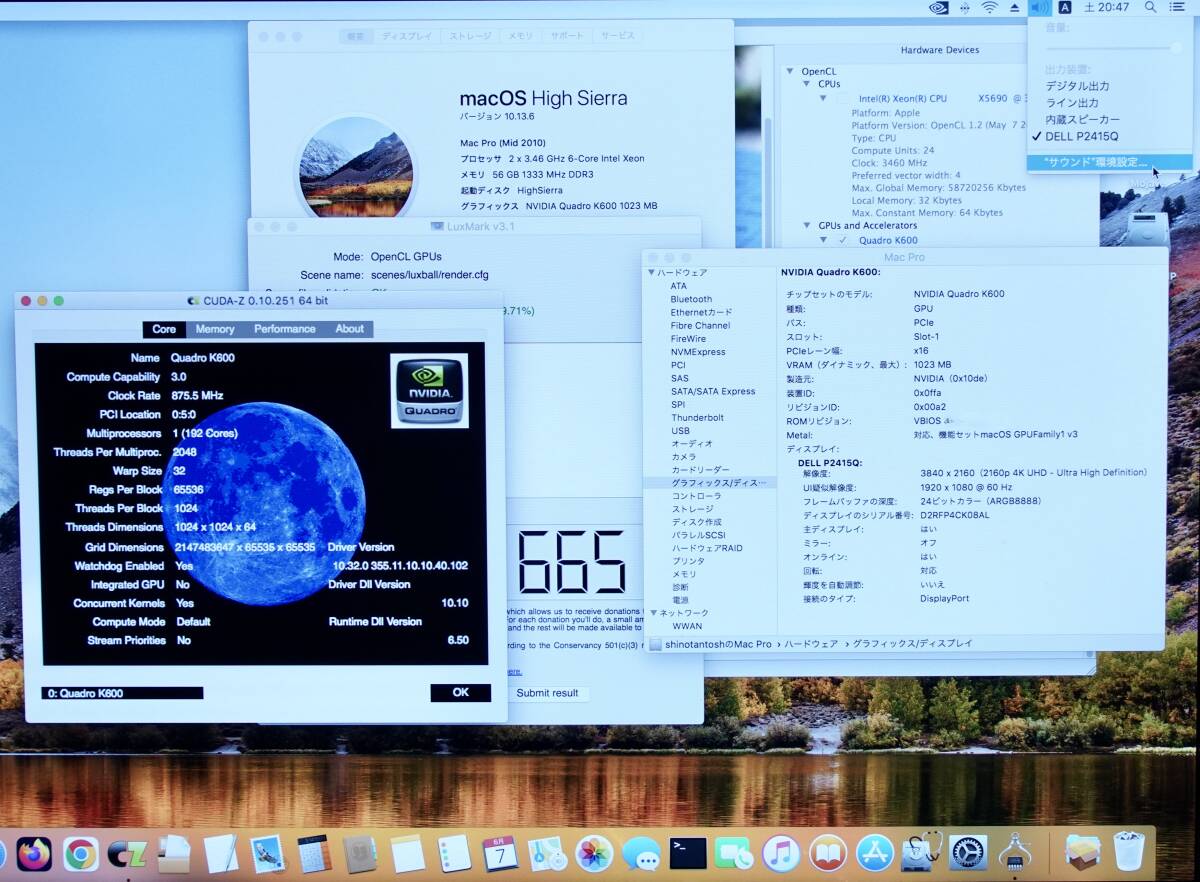Open the input source 'A' menu
Viewport: 1200px width, 882px height.
1065,7
